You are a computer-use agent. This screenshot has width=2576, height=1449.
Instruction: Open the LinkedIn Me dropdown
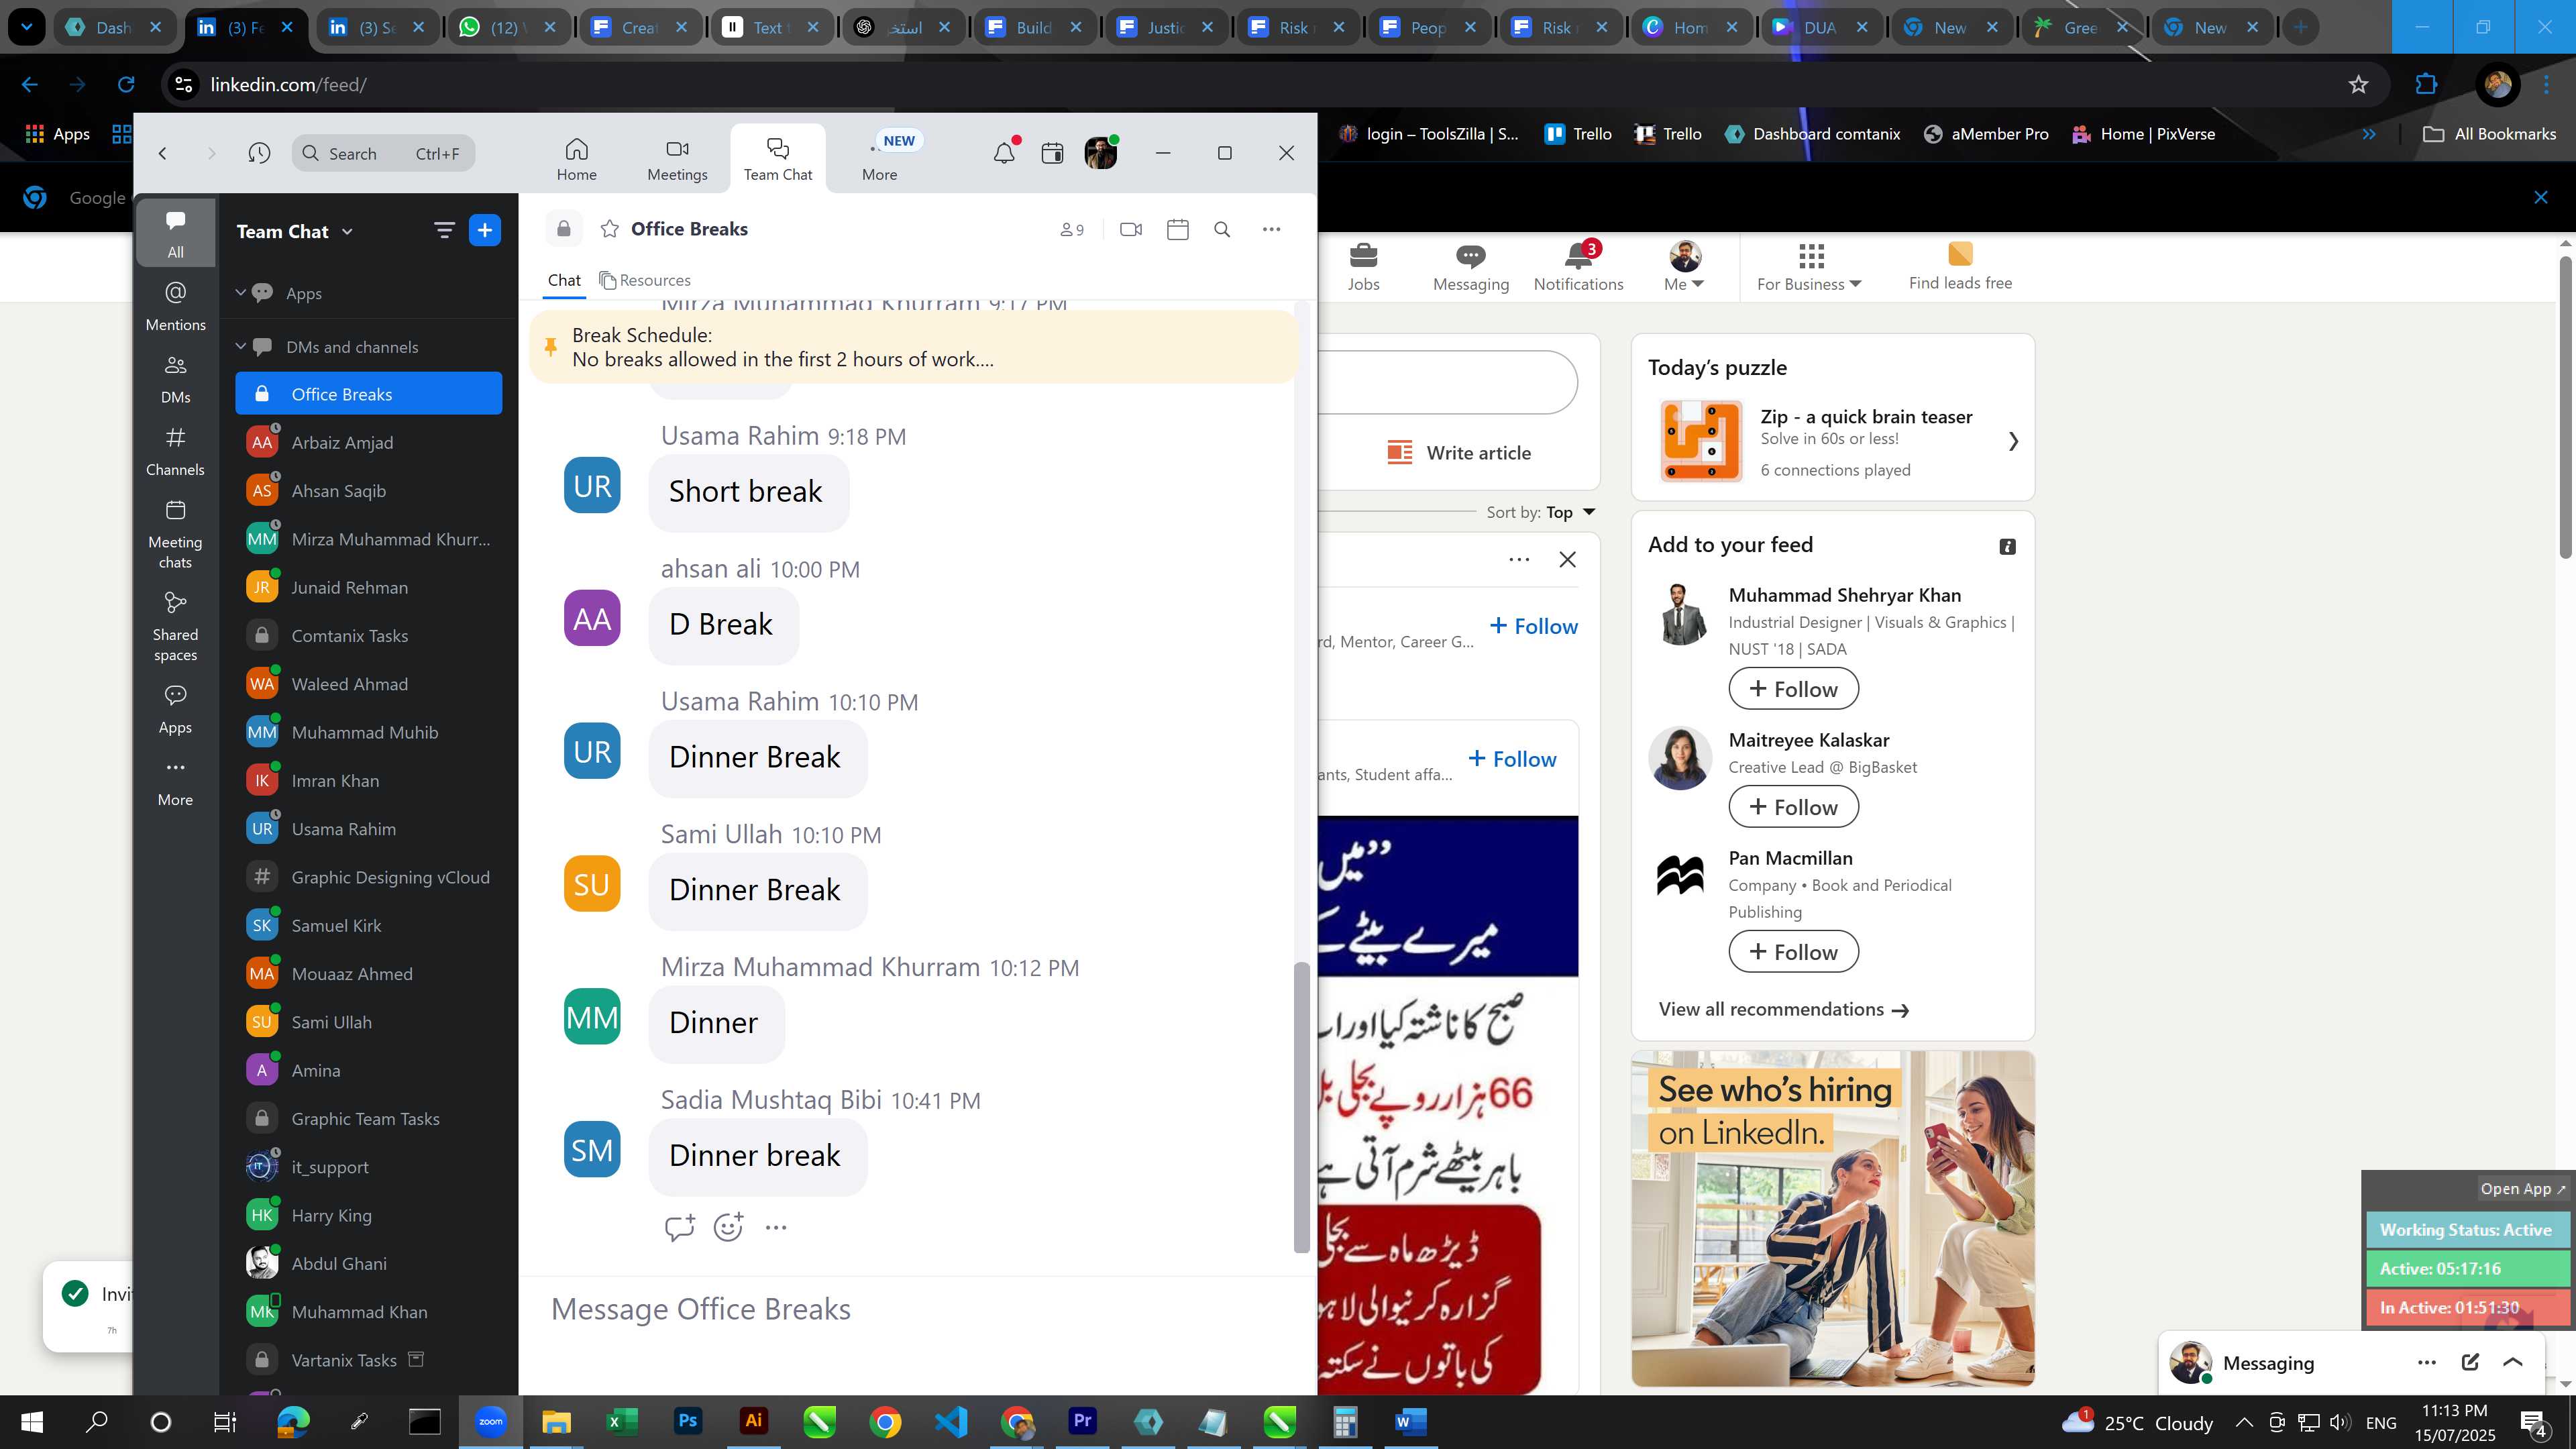pyautogui.click(x=1684, y=268)
